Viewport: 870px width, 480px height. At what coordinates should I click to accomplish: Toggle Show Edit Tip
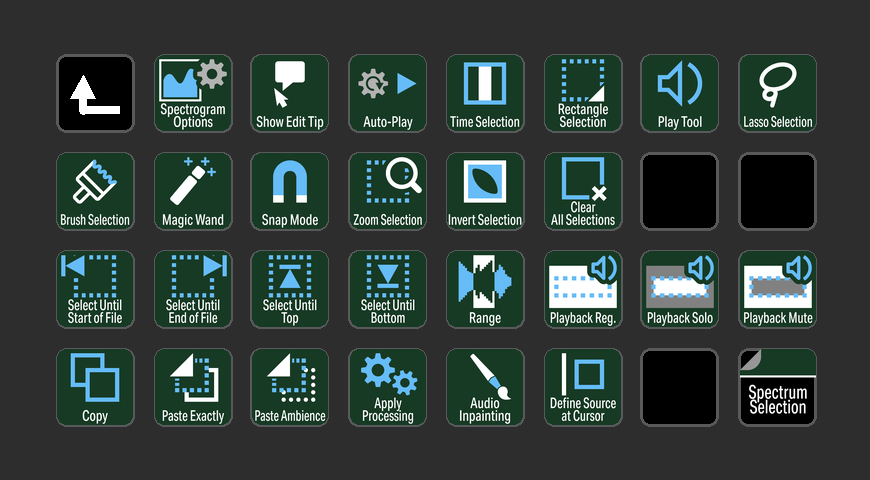290,93
